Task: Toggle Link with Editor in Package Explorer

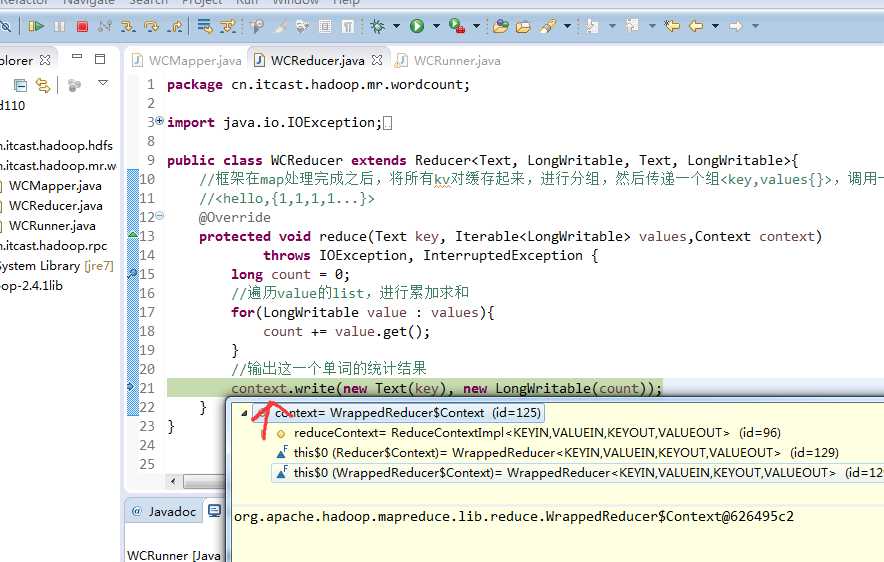Action: (43, 85)
